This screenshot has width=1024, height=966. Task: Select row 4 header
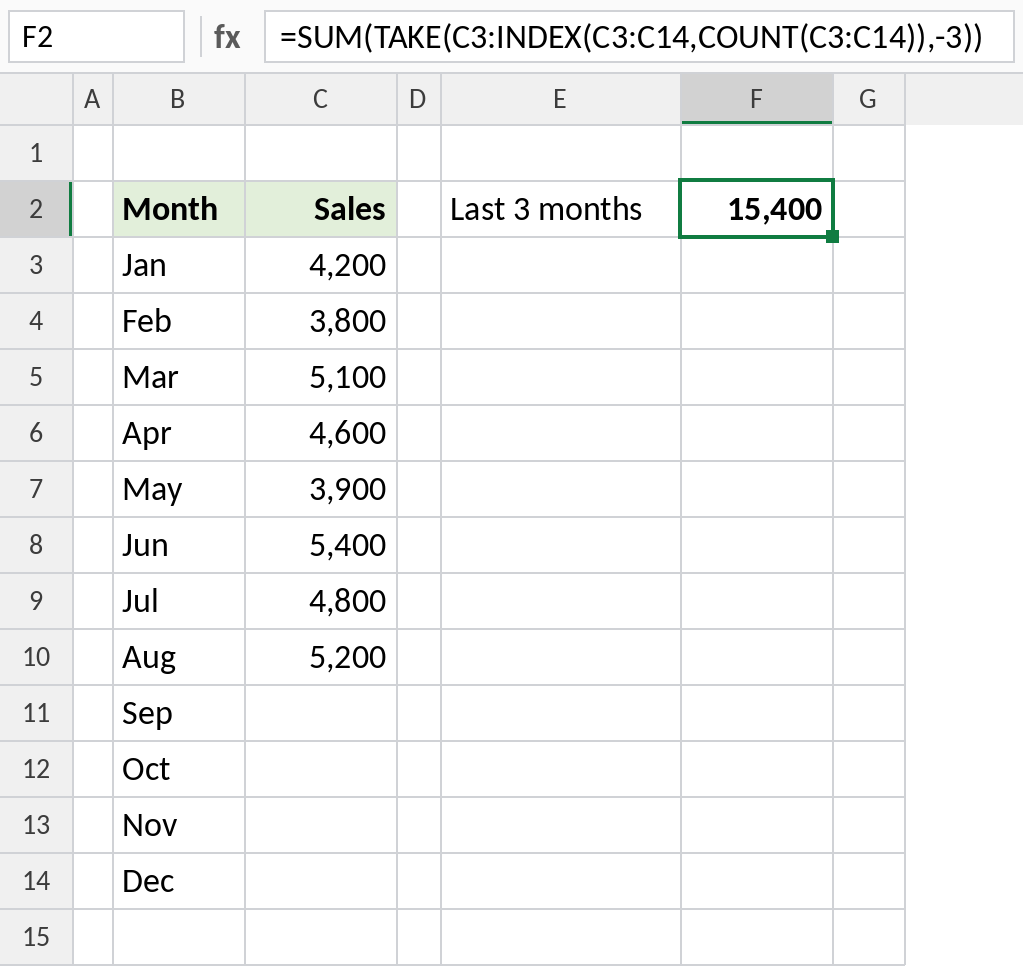click(37, 321)
